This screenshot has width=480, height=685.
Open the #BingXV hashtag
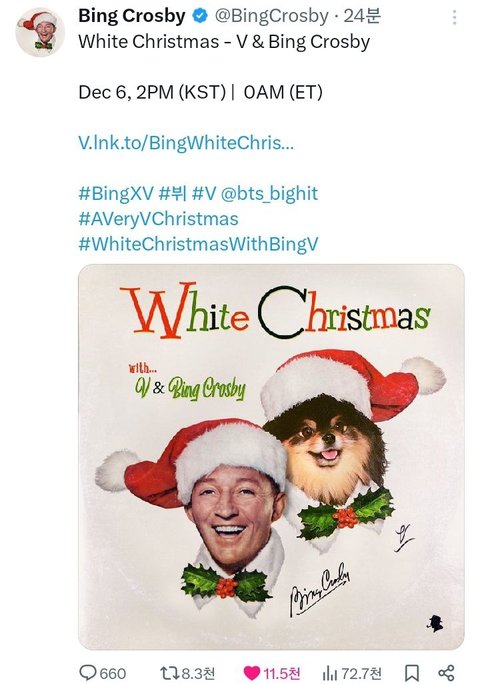(116, 194)
